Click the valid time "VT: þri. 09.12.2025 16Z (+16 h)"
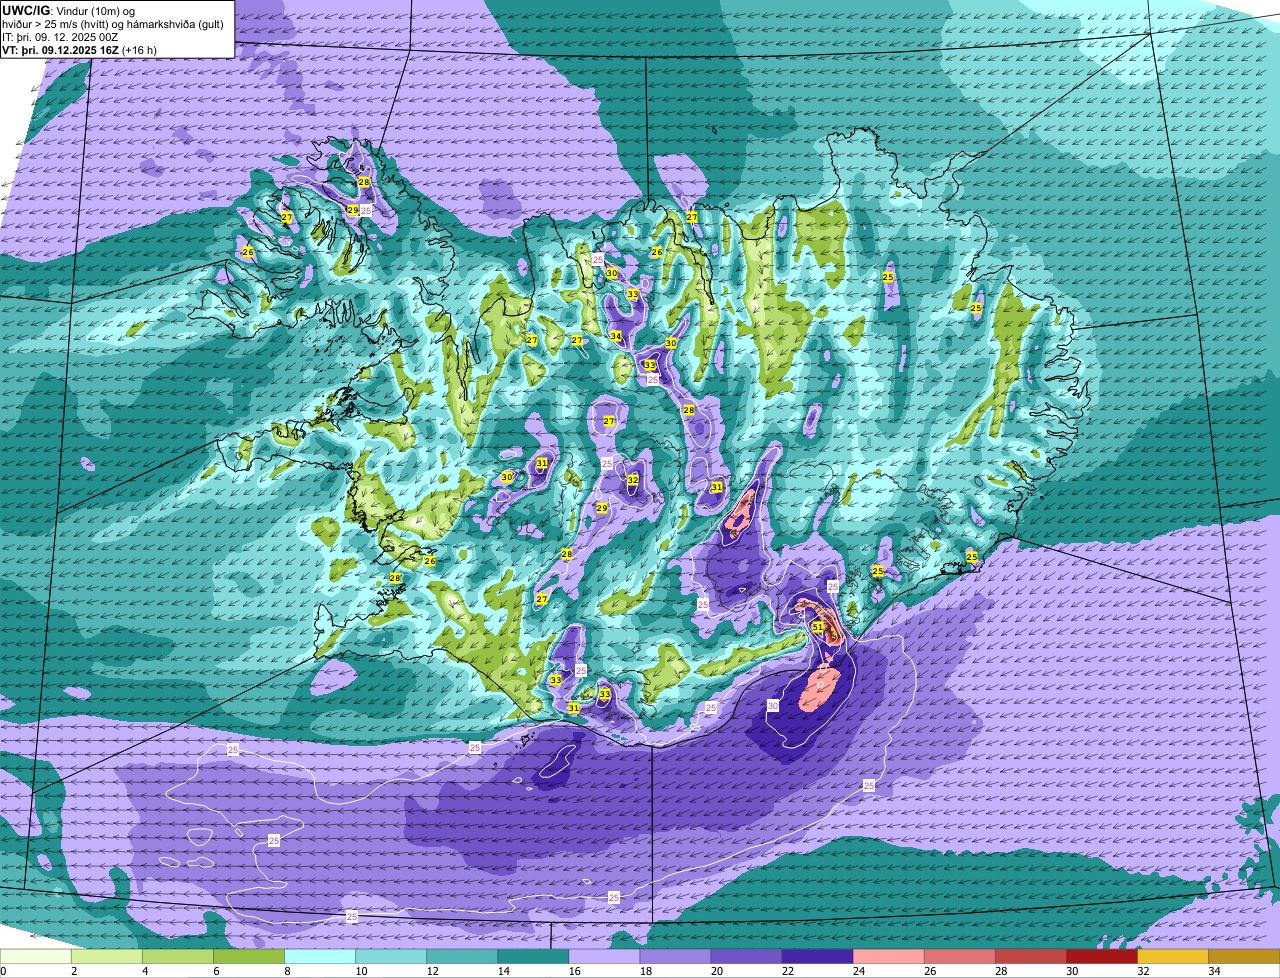 point(80,49)
